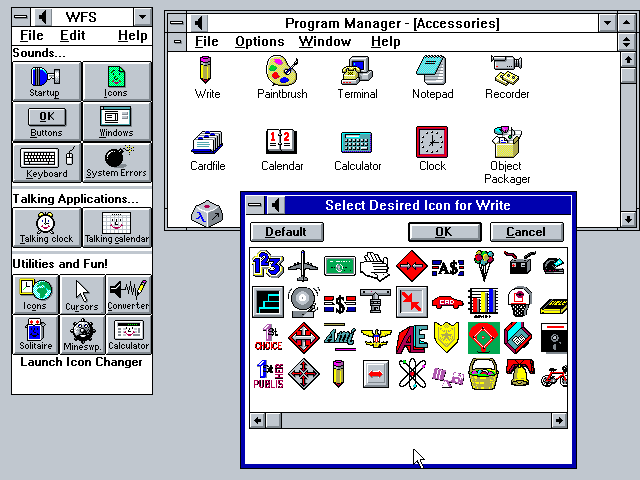Click the Buttons sounds button

click(47, 121)
